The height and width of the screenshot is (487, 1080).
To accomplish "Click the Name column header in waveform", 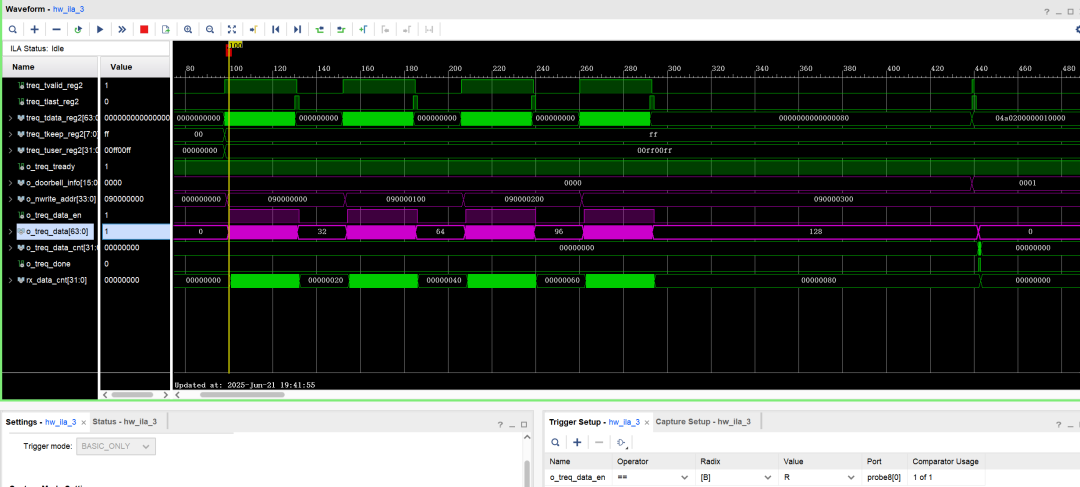I will pyautogui.click(x=50, y=67).
